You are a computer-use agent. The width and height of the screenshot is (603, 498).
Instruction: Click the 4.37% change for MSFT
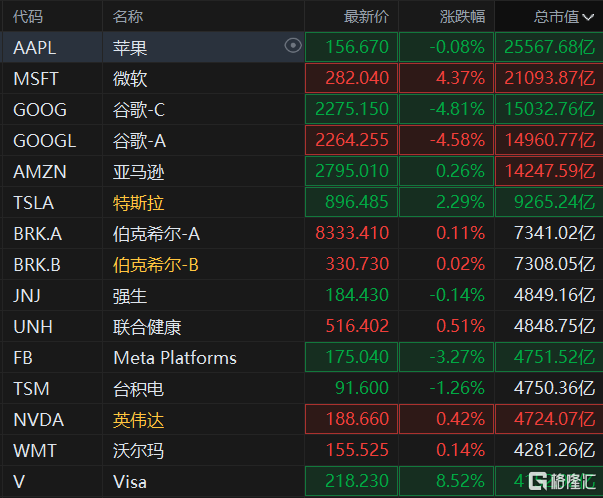[461, 78]
